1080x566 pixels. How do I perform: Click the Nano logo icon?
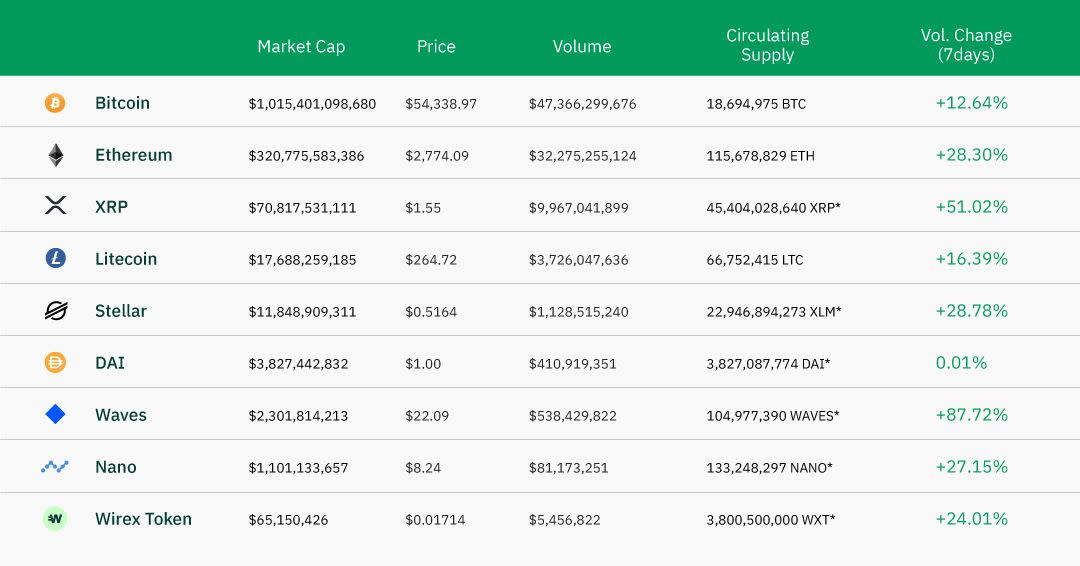[x=55, y=467]
